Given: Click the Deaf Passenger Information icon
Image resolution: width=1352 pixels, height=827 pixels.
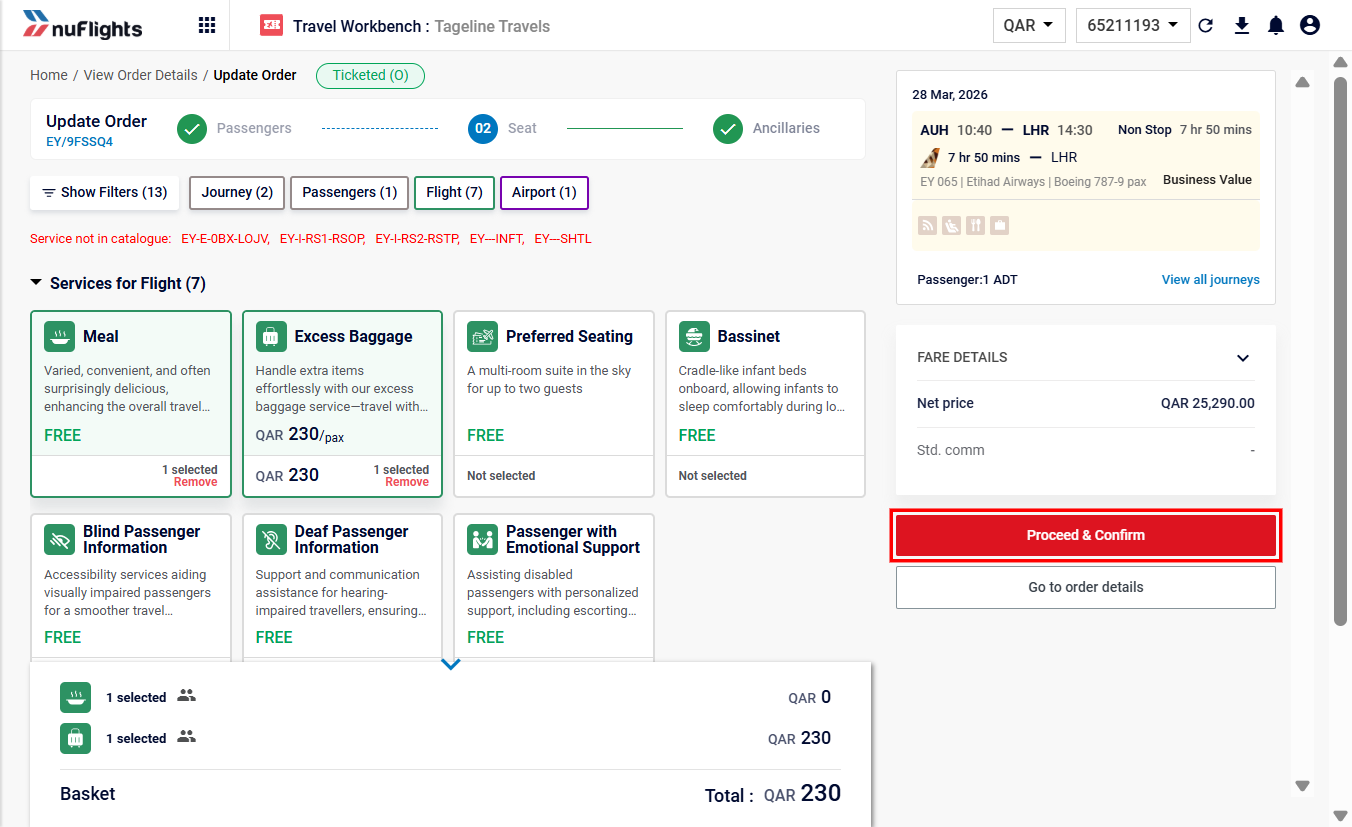Looking at the screenshot, I should (271, 540).
